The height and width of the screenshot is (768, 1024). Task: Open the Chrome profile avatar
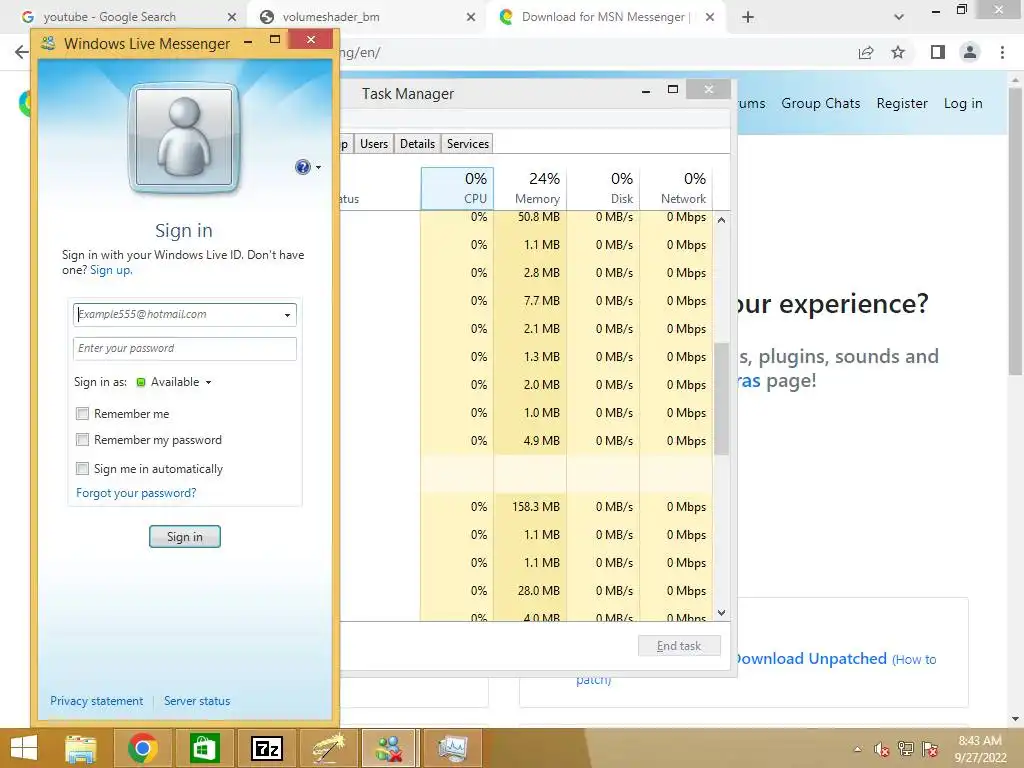tap(970, 52)
